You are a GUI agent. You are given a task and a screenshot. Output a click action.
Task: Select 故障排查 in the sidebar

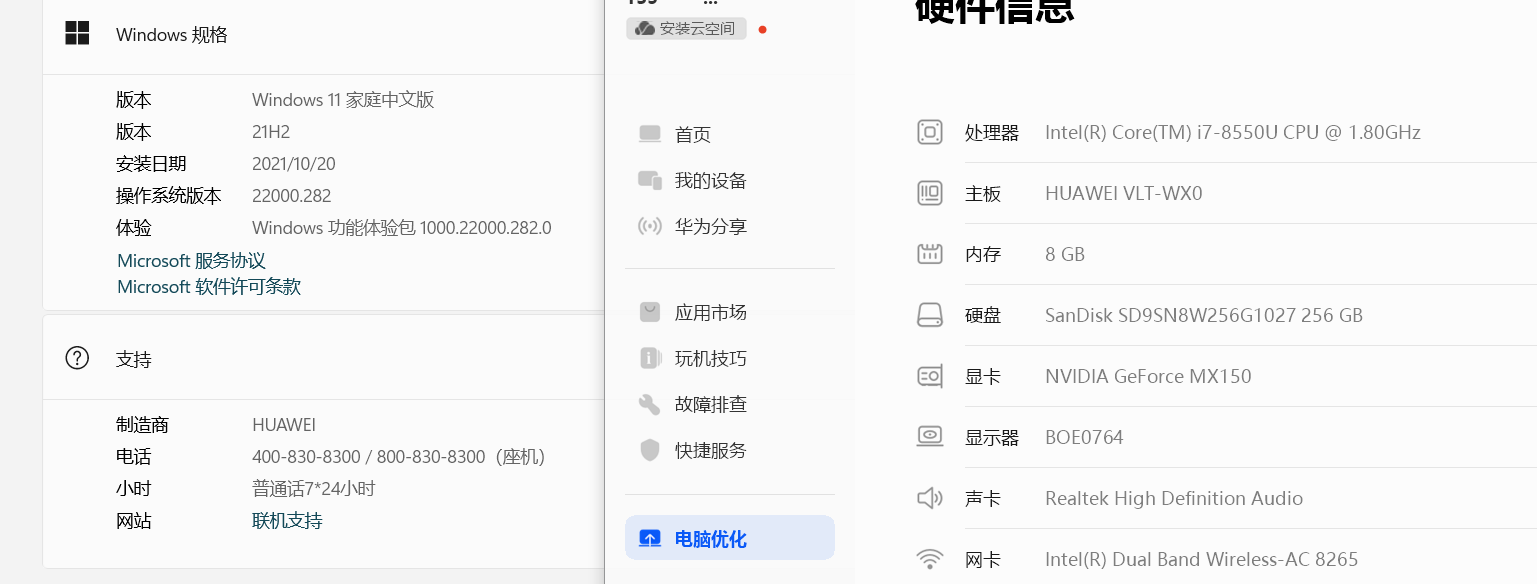click(730, 404)
